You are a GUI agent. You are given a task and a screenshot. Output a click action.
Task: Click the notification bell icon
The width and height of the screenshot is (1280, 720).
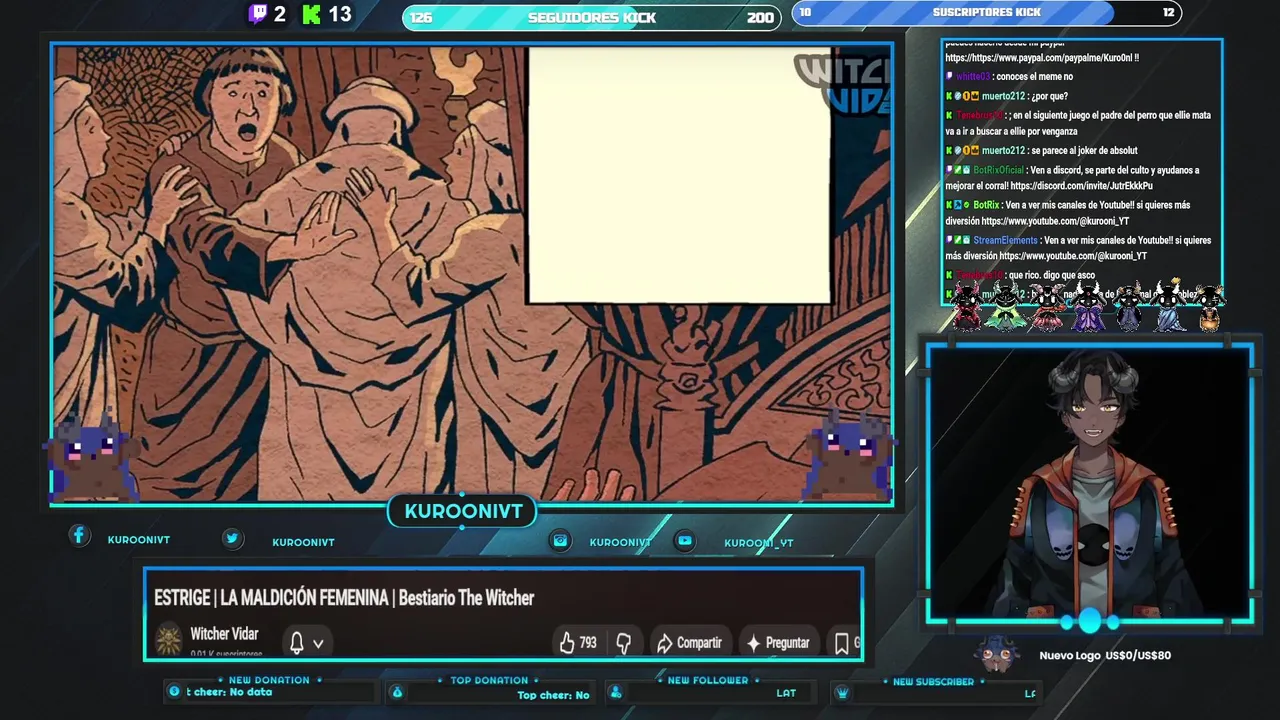point(297,643)
